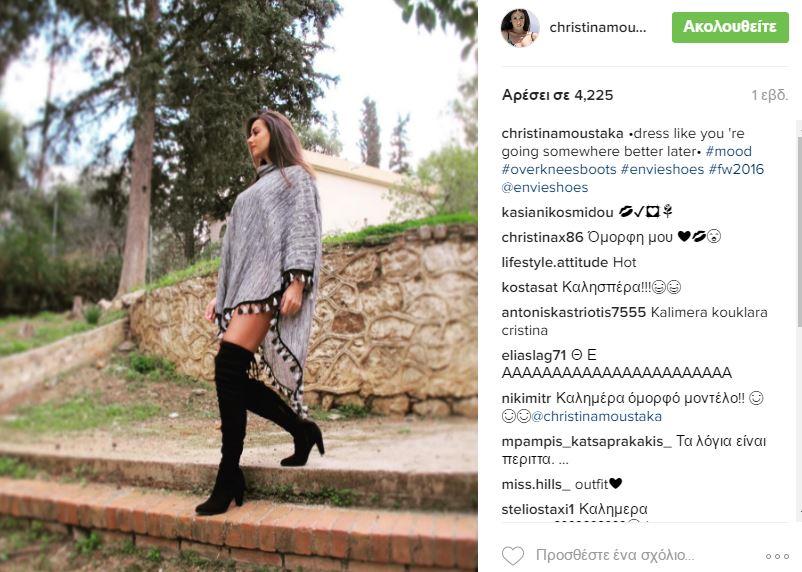Screen dimensions: 802x572
Task: Open the #overkneesboots hashtag
Action: (559, 169)
